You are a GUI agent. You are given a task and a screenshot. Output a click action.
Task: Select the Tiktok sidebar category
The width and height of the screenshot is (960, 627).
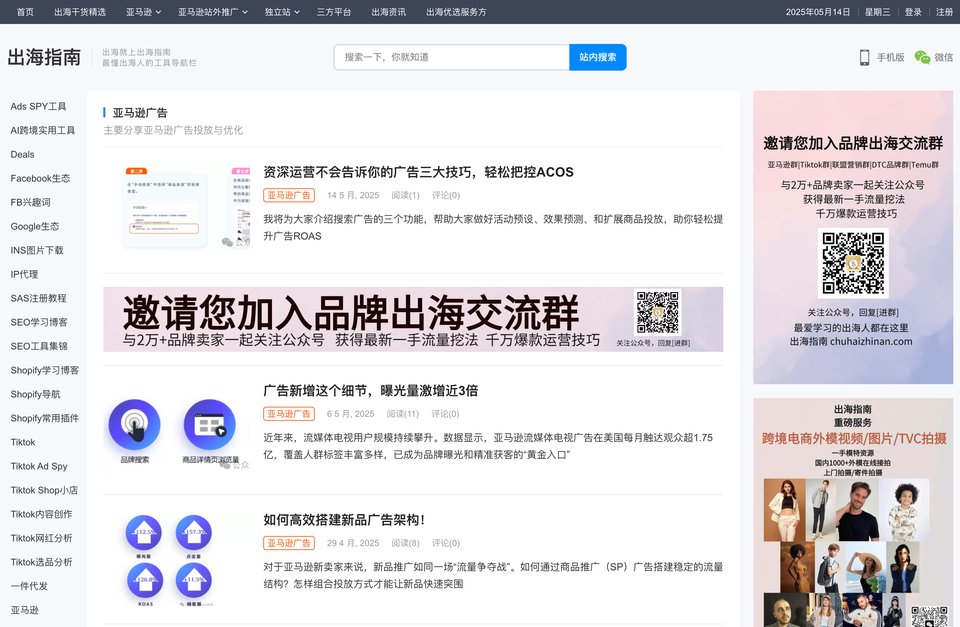click(x=23, y=442)
